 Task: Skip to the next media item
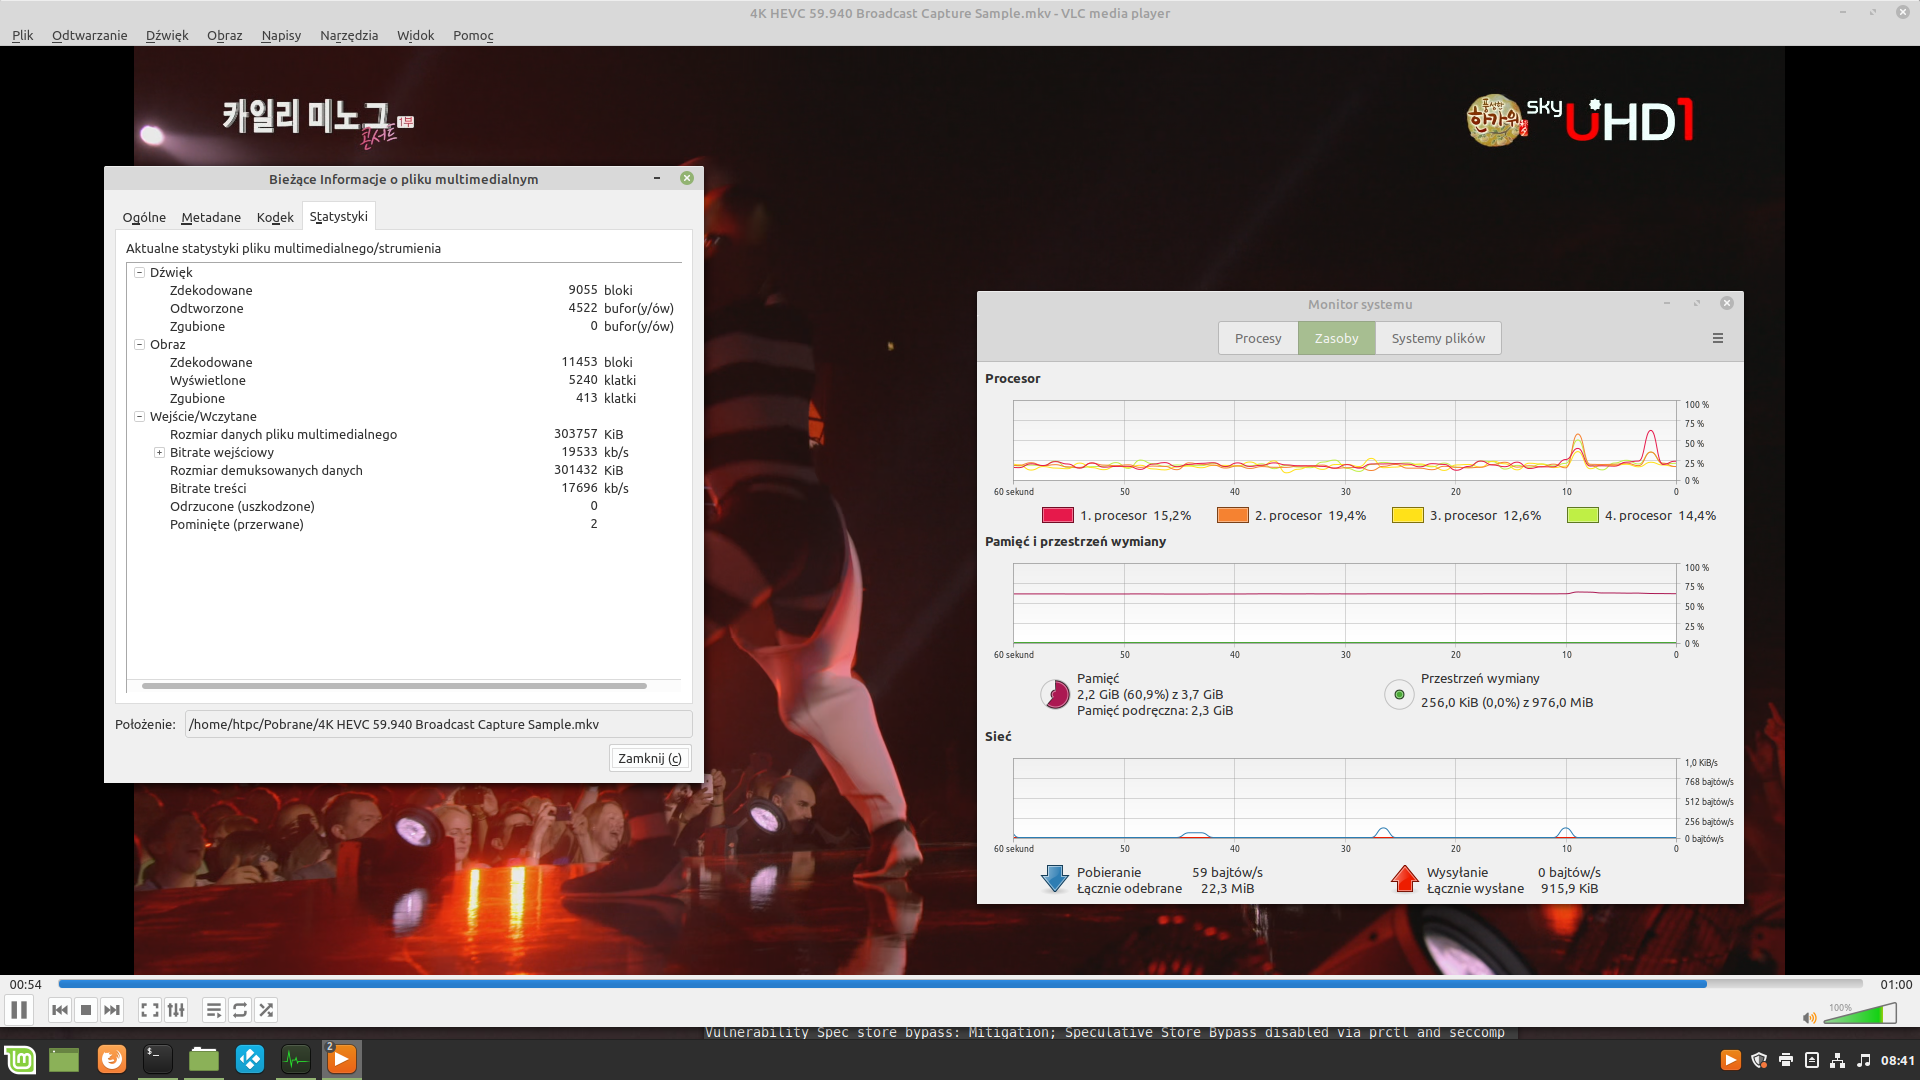[x=112, y=1010]
